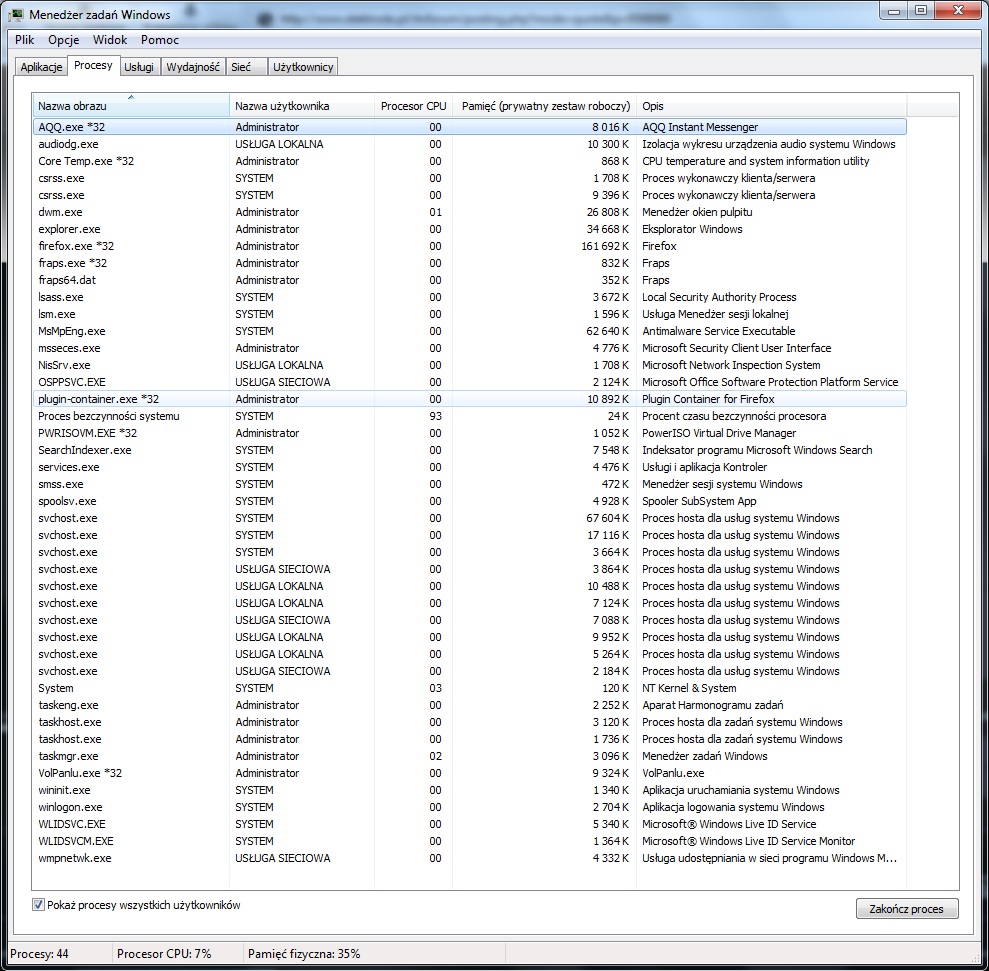Select the VolPanlu.exe *32 process

point(469,774)
